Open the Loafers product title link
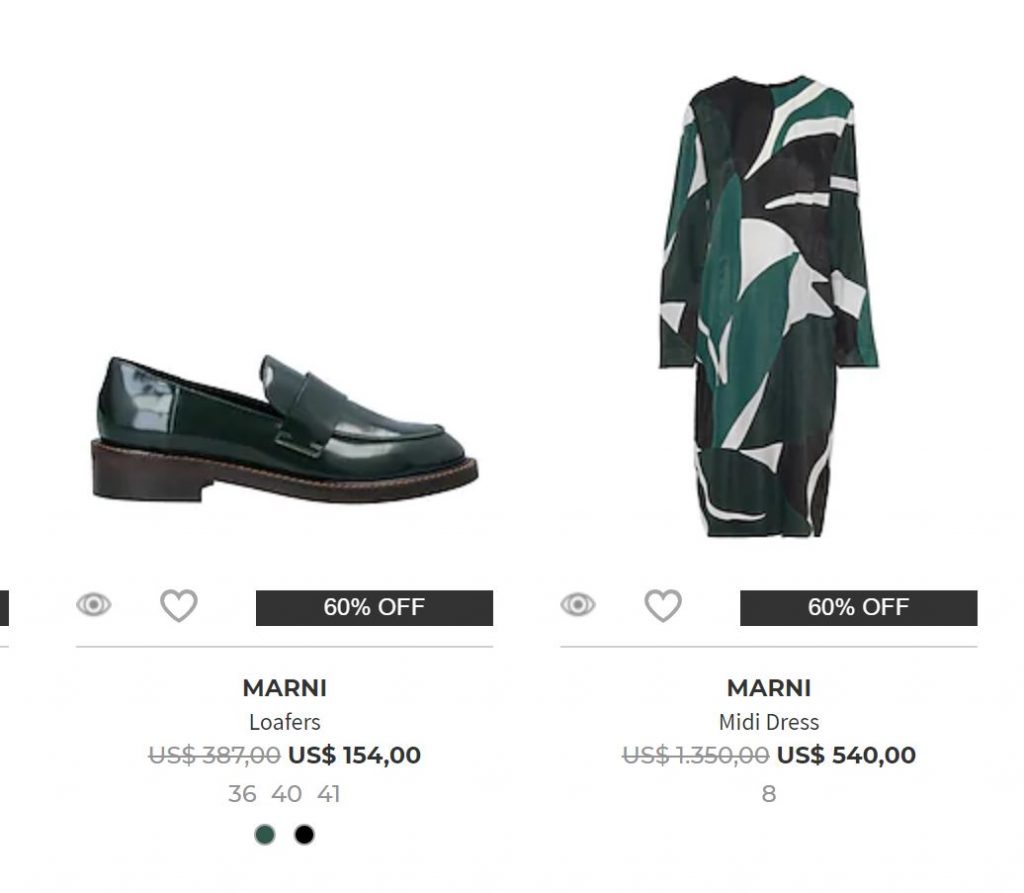 (284, 722)
